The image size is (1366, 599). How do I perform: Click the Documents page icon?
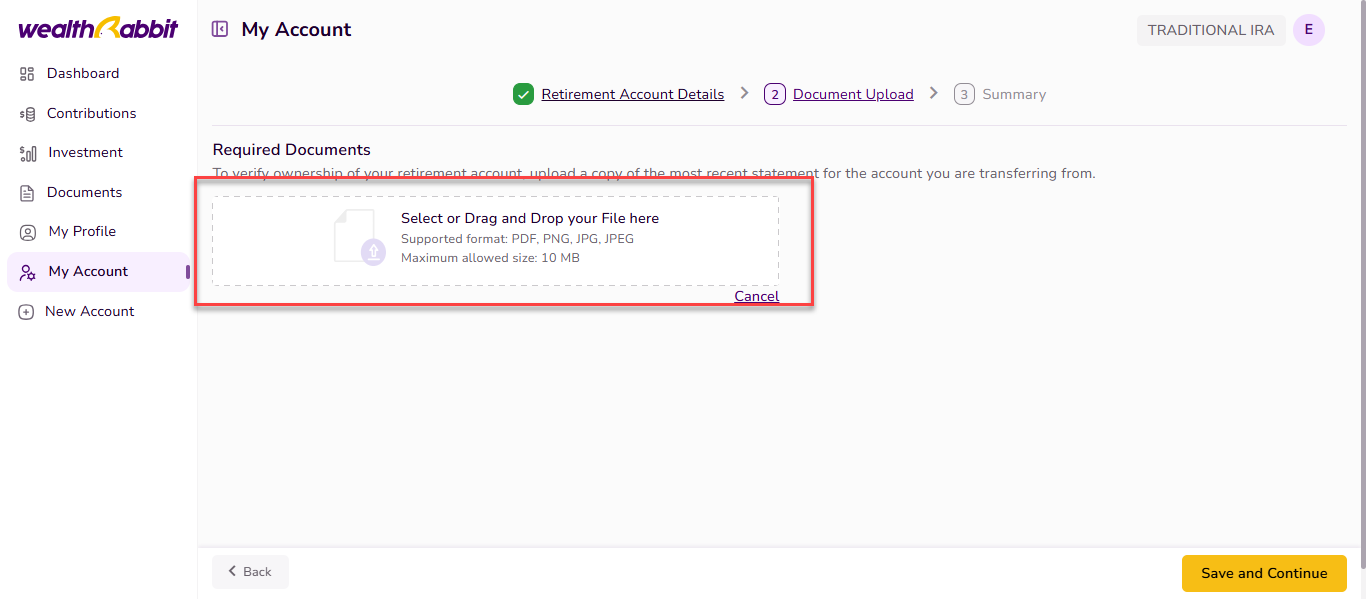pos(27,193)
